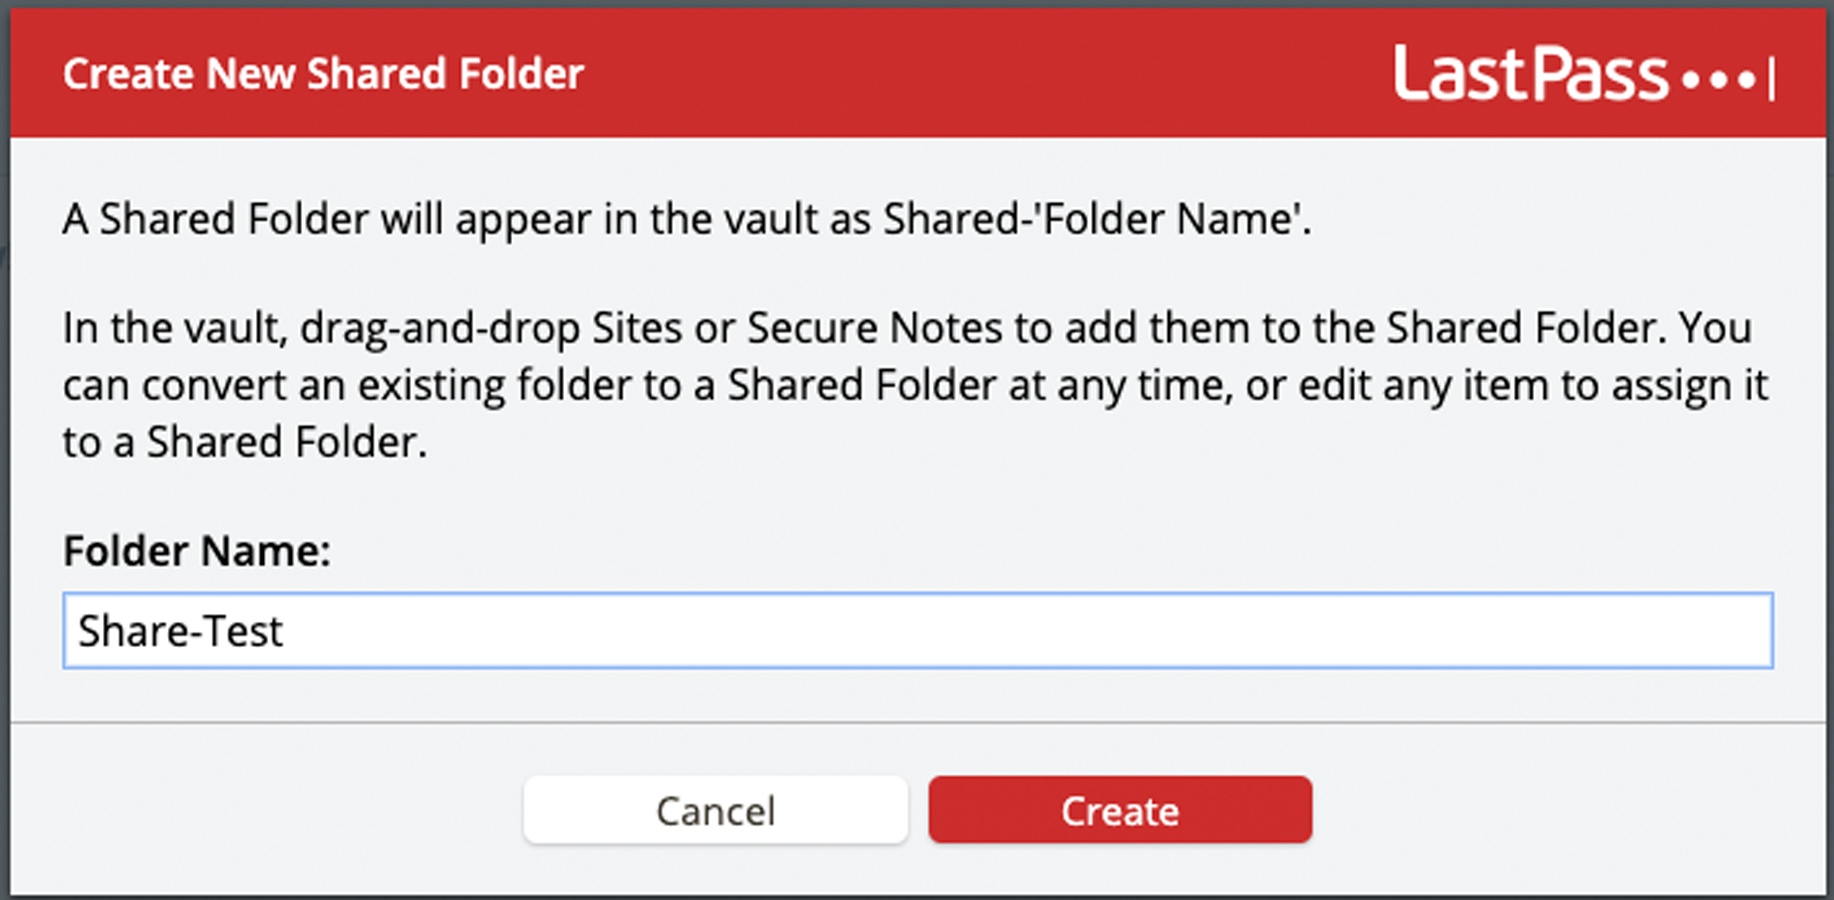Viewport: 1834px width, 900px height.
Task: Click the drag-and-drop instructions paragraph
Action: (915, 385)
